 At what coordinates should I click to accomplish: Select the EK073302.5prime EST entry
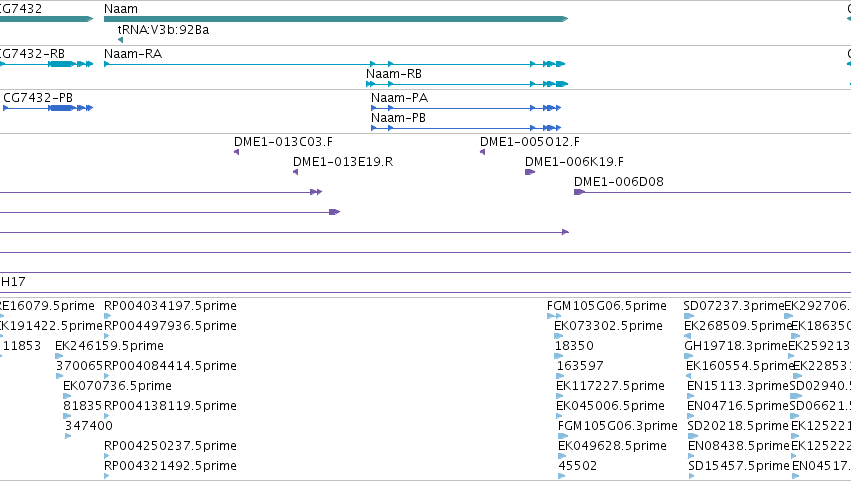608,326
